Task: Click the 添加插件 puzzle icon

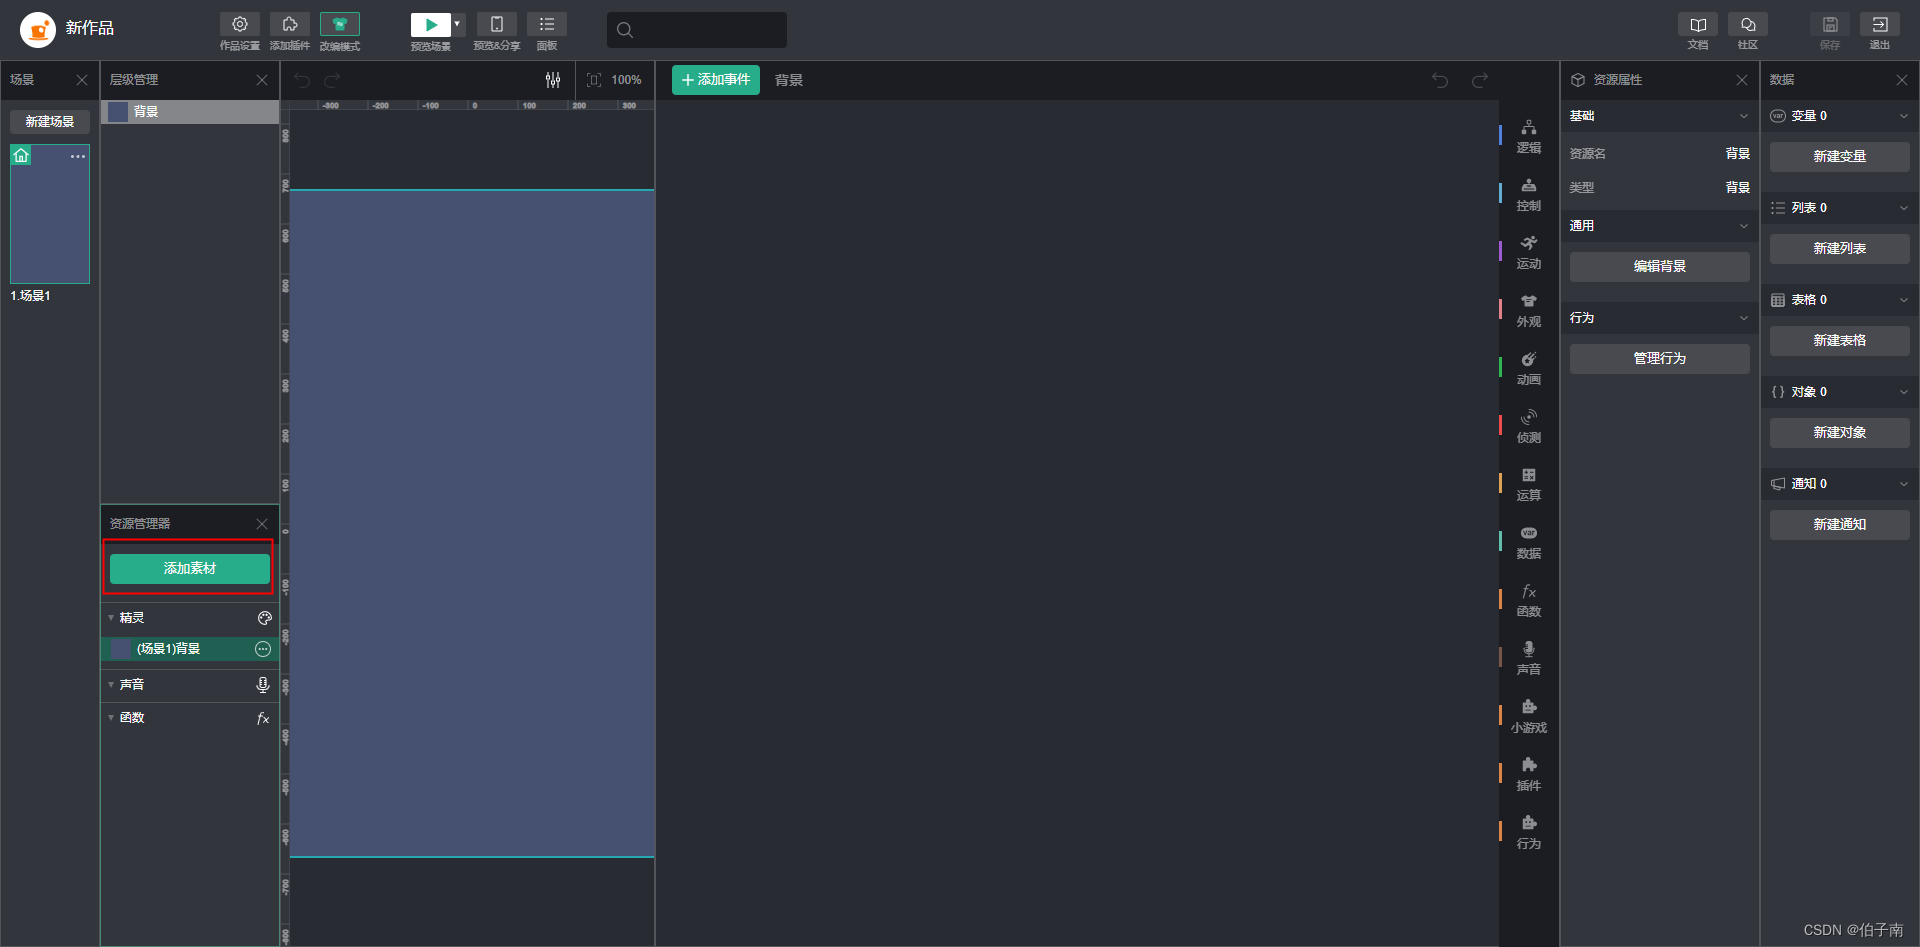Action: point(290,25)
